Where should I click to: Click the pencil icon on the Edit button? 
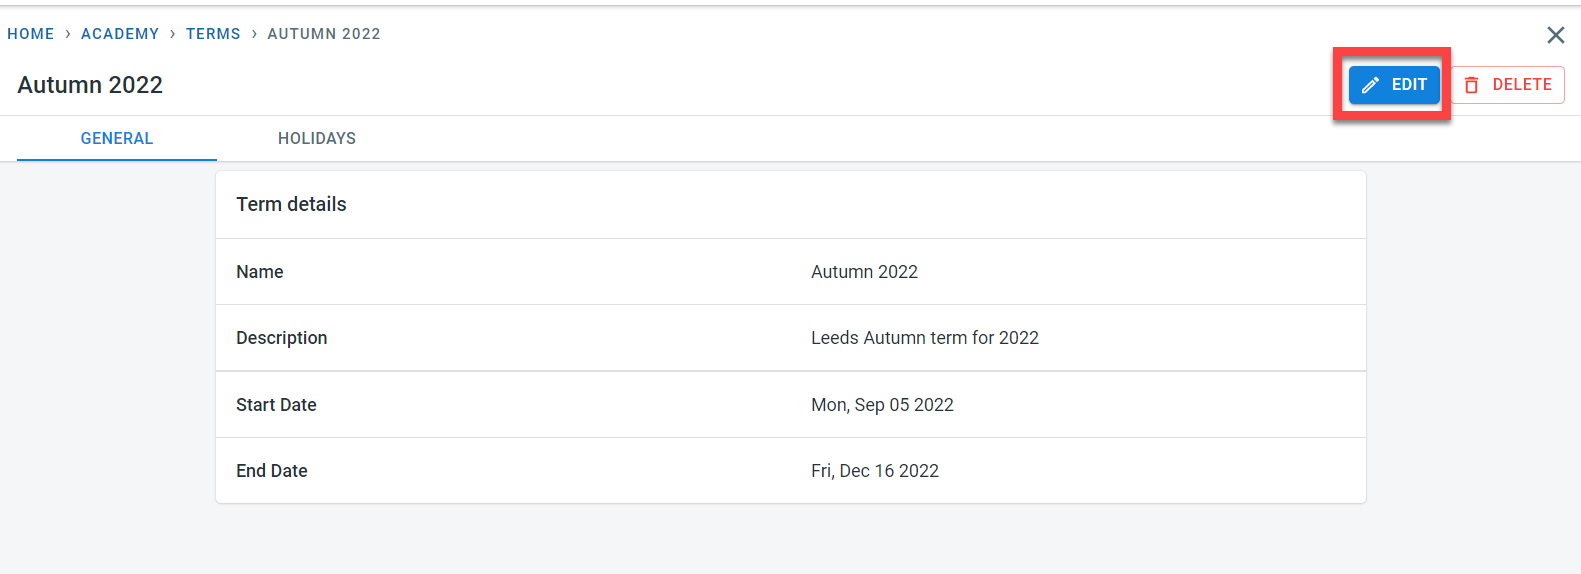coord(1371,85)
